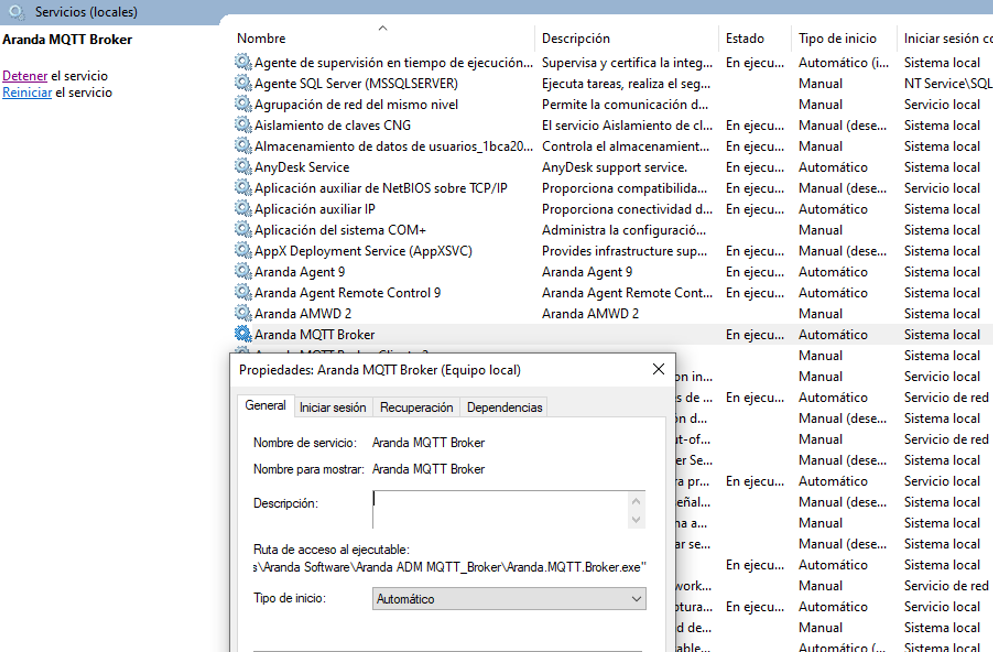Viewport: 993px width, 652px height.
Task: Close the Propiedades Aranda MQTT Broker dialog
Action: point(659,369)
